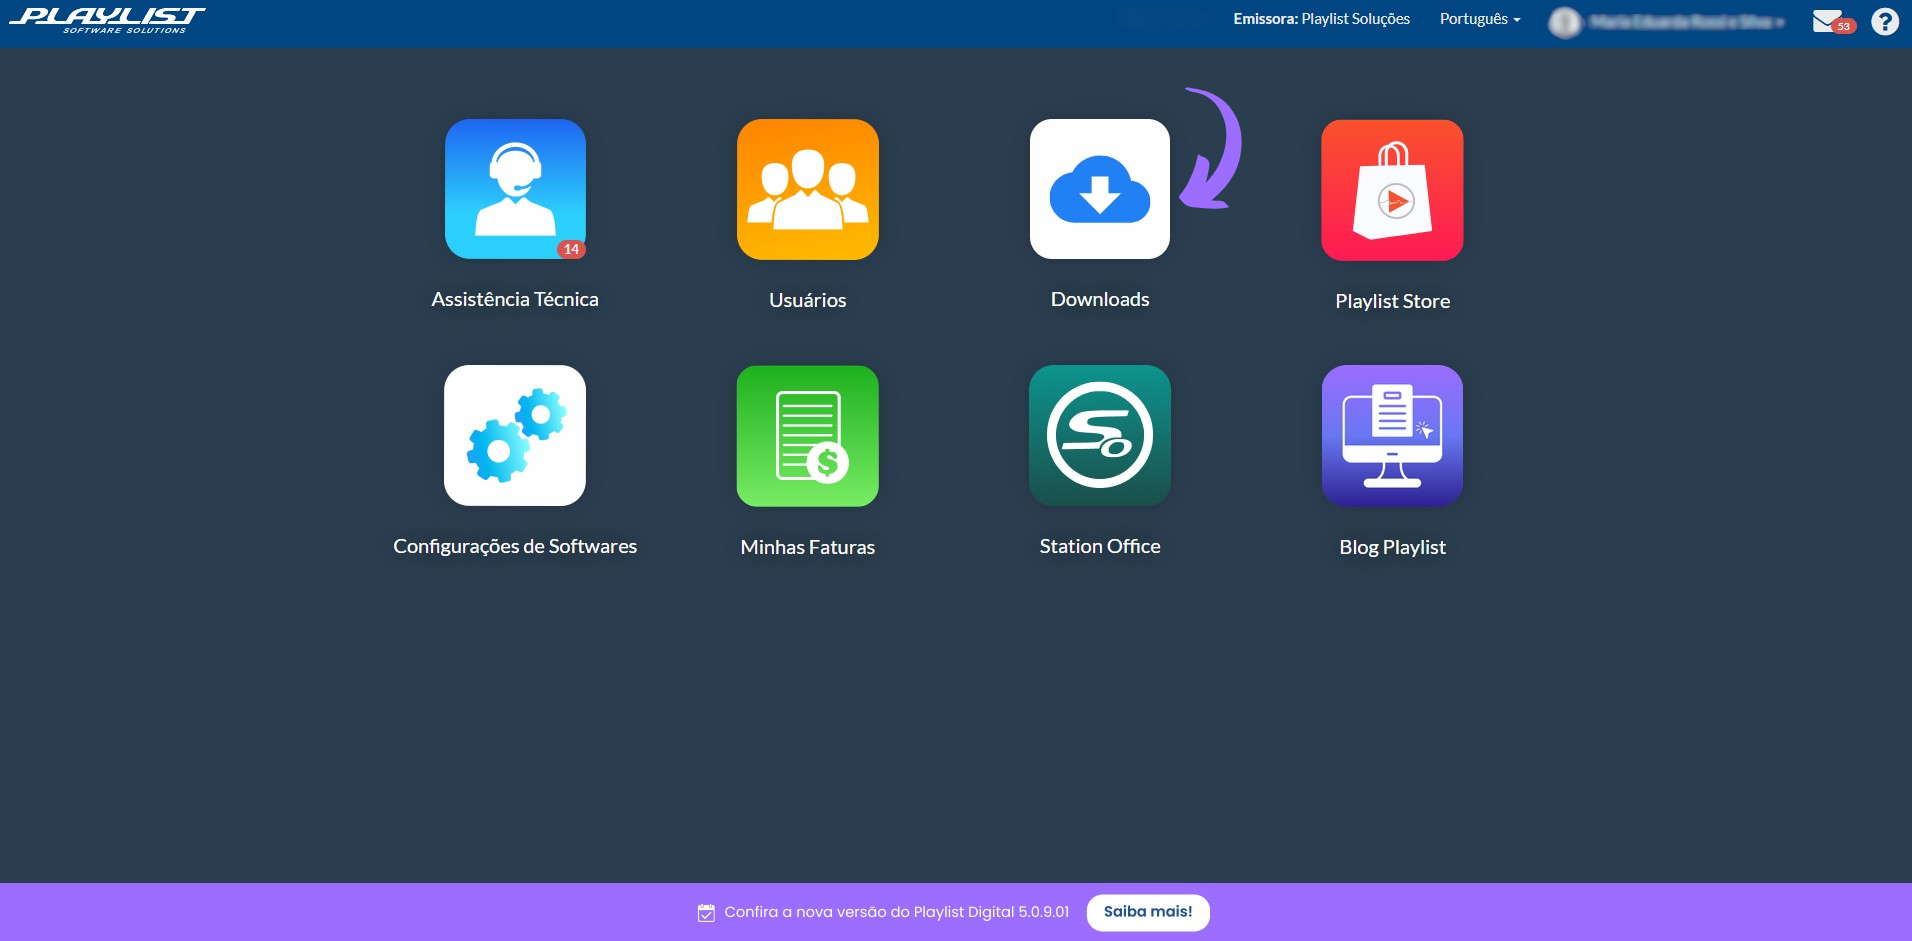Open the Usuários people icon
Screen dimensions: 1912x941
click(x=807, y=189)
